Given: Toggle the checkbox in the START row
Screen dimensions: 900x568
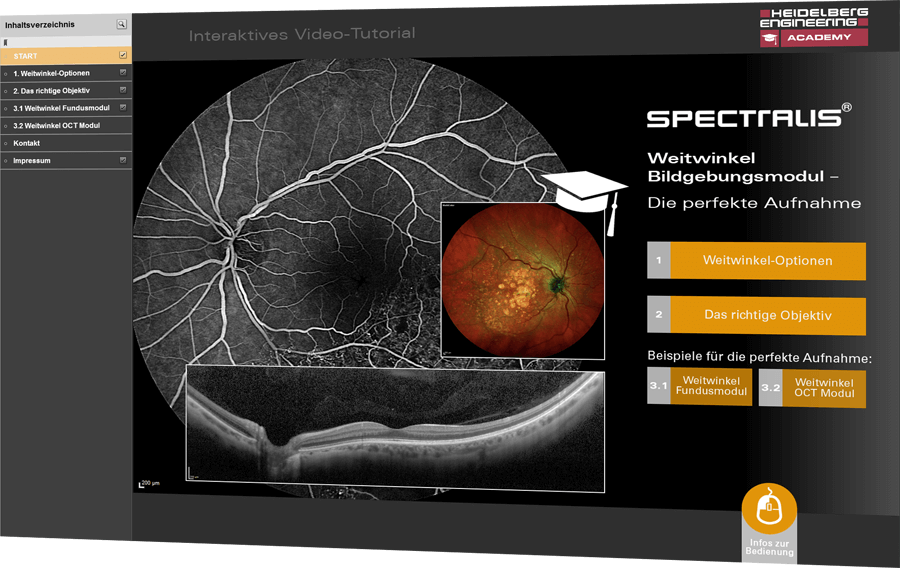Looking at the screenshot, I should 122,55.
